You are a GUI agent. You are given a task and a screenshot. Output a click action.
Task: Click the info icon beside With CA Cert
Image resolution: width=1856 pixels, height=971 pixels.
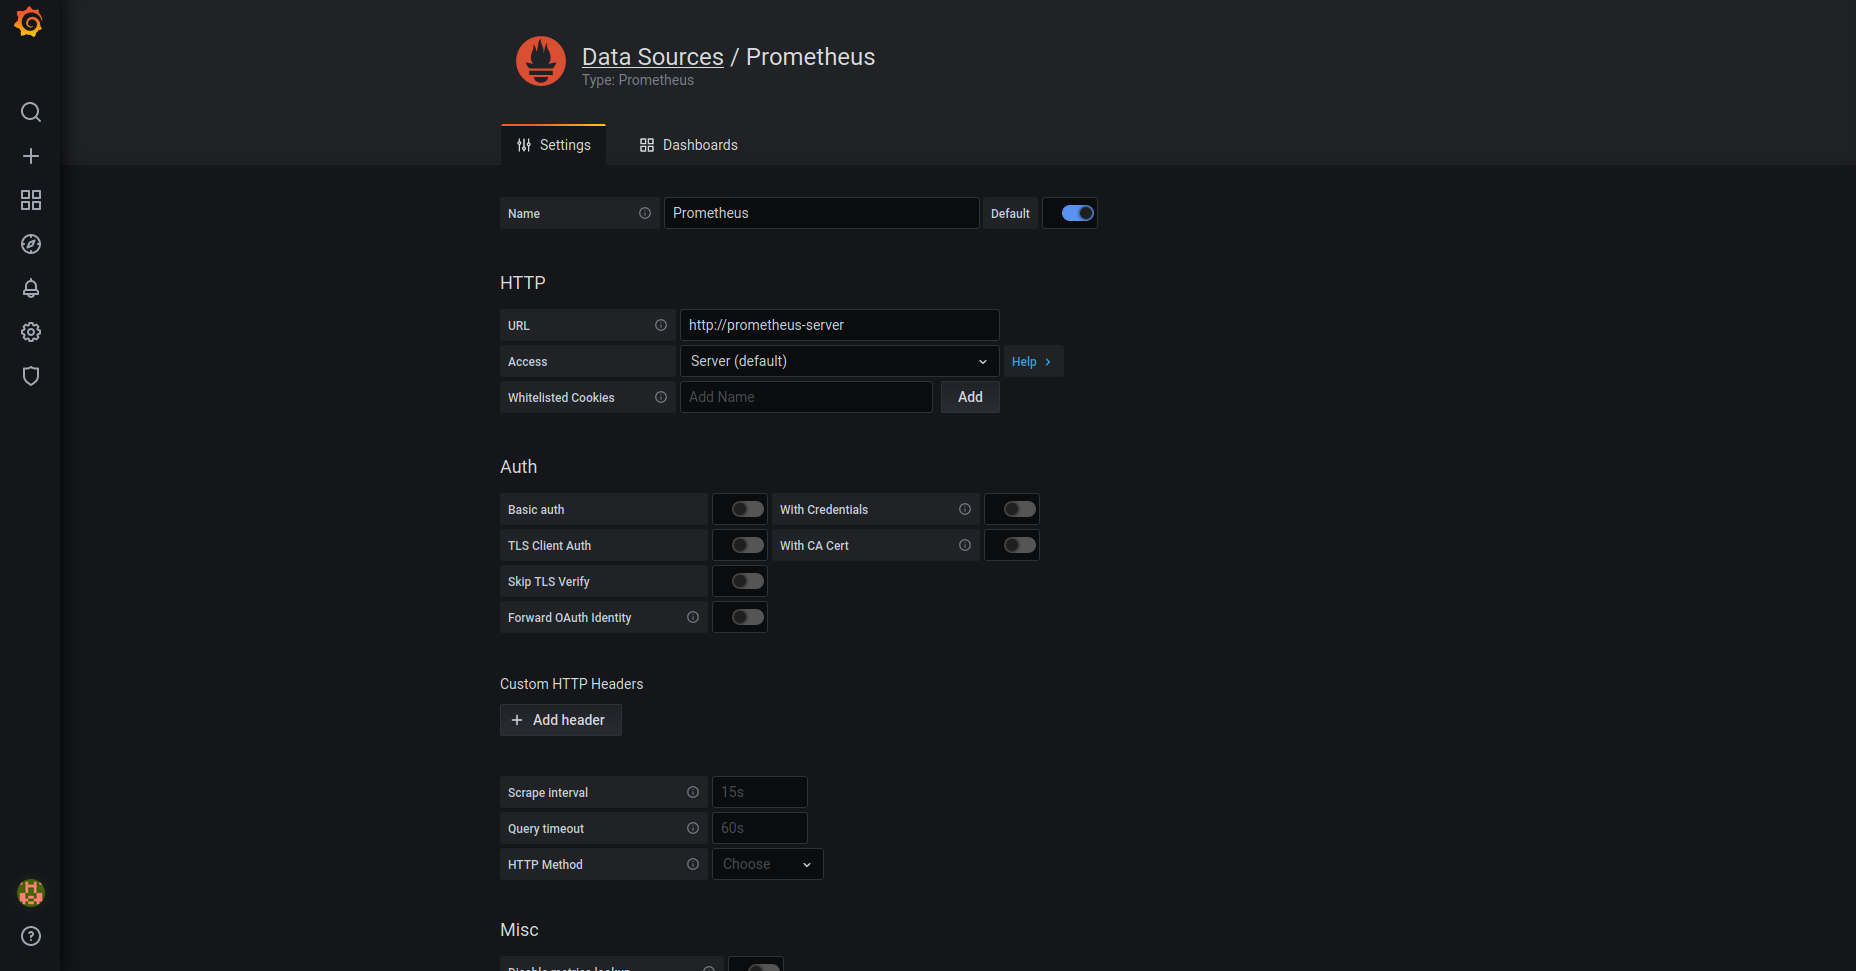(965, 545)
